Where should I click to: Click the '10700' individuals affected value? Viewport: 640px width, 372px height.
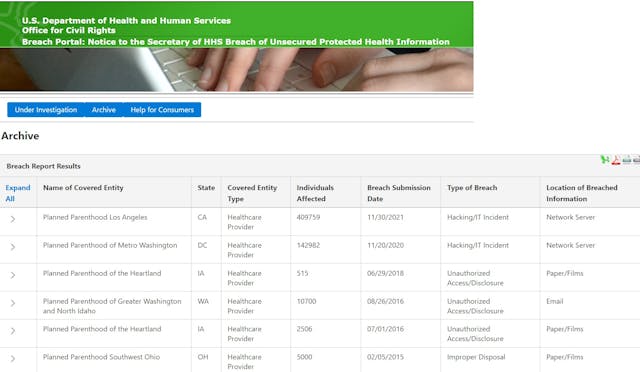(307, 301)
